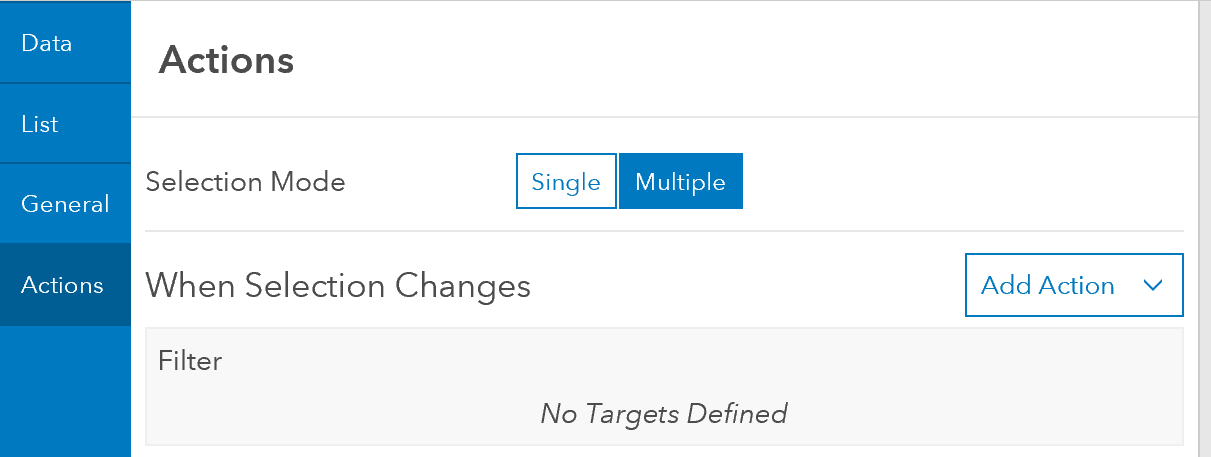Viewport: 1211px width, 457px height.
Task: Click the Add Action button text
Action: (x=1048, y=285)
